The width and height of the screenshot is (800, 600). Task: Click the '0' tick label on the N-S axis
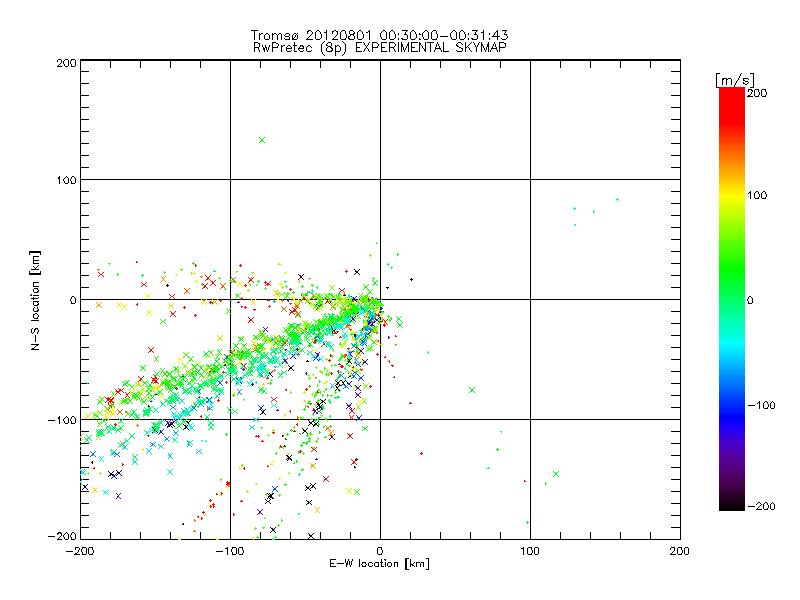point(73,300)
